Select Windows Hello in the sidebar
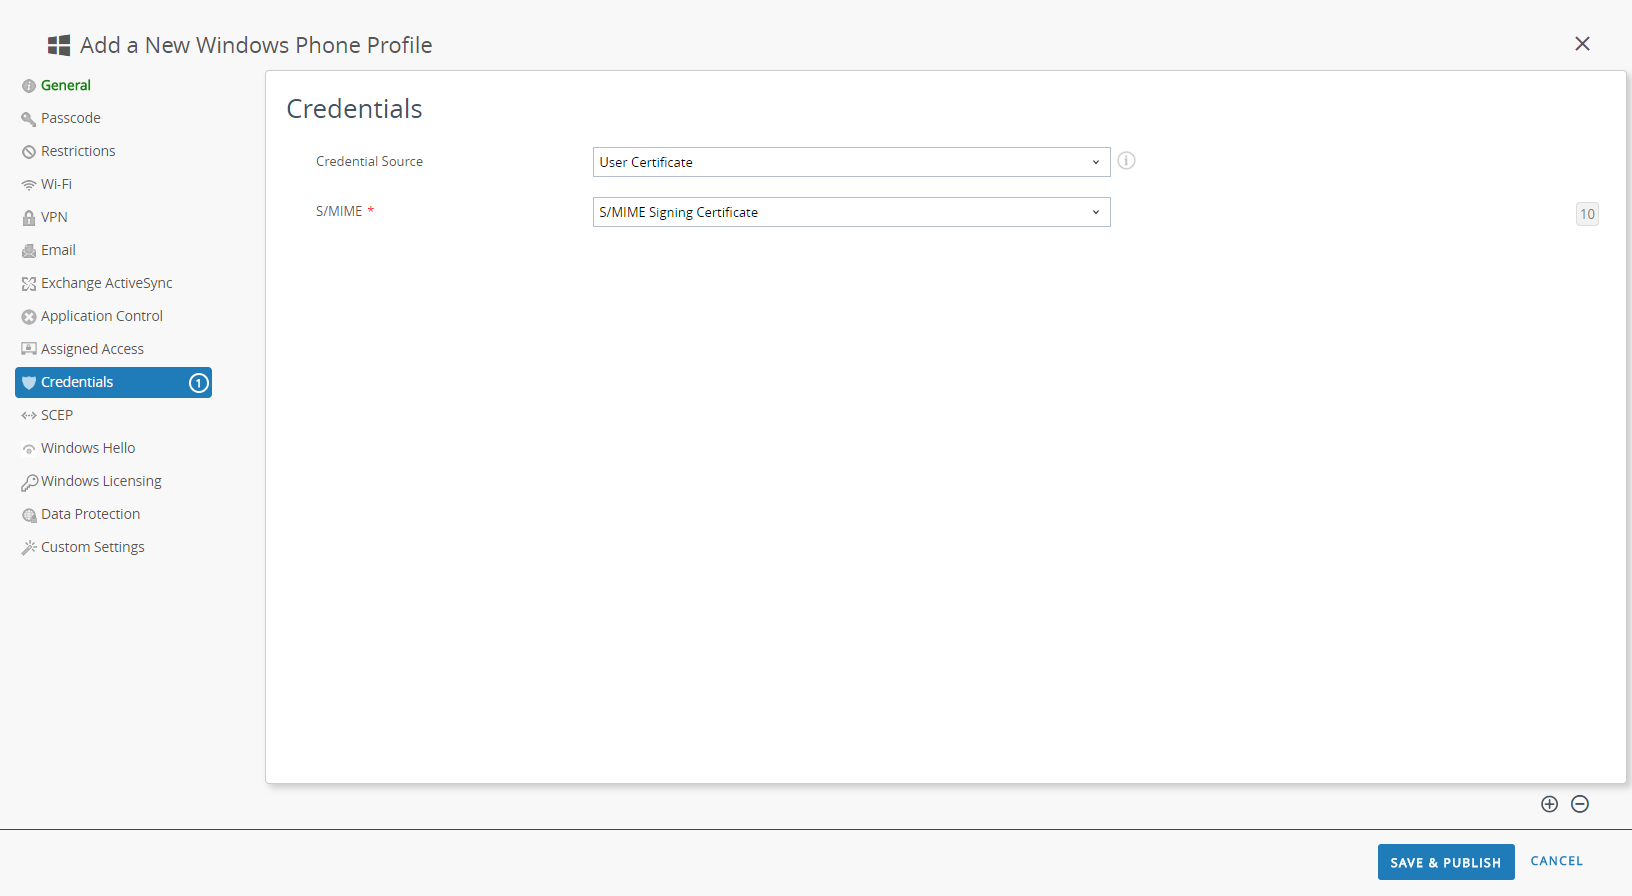 (x=88, y=448)
